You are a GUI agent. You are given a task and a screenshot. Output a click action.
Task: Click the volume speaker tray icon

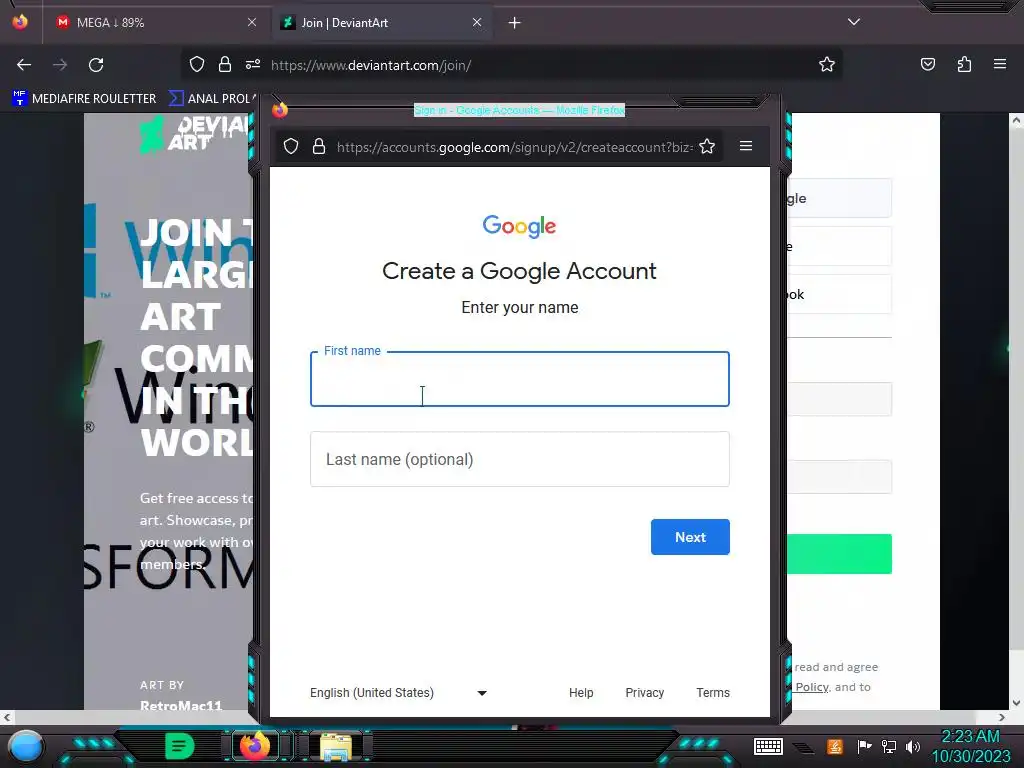click(913, 746)
